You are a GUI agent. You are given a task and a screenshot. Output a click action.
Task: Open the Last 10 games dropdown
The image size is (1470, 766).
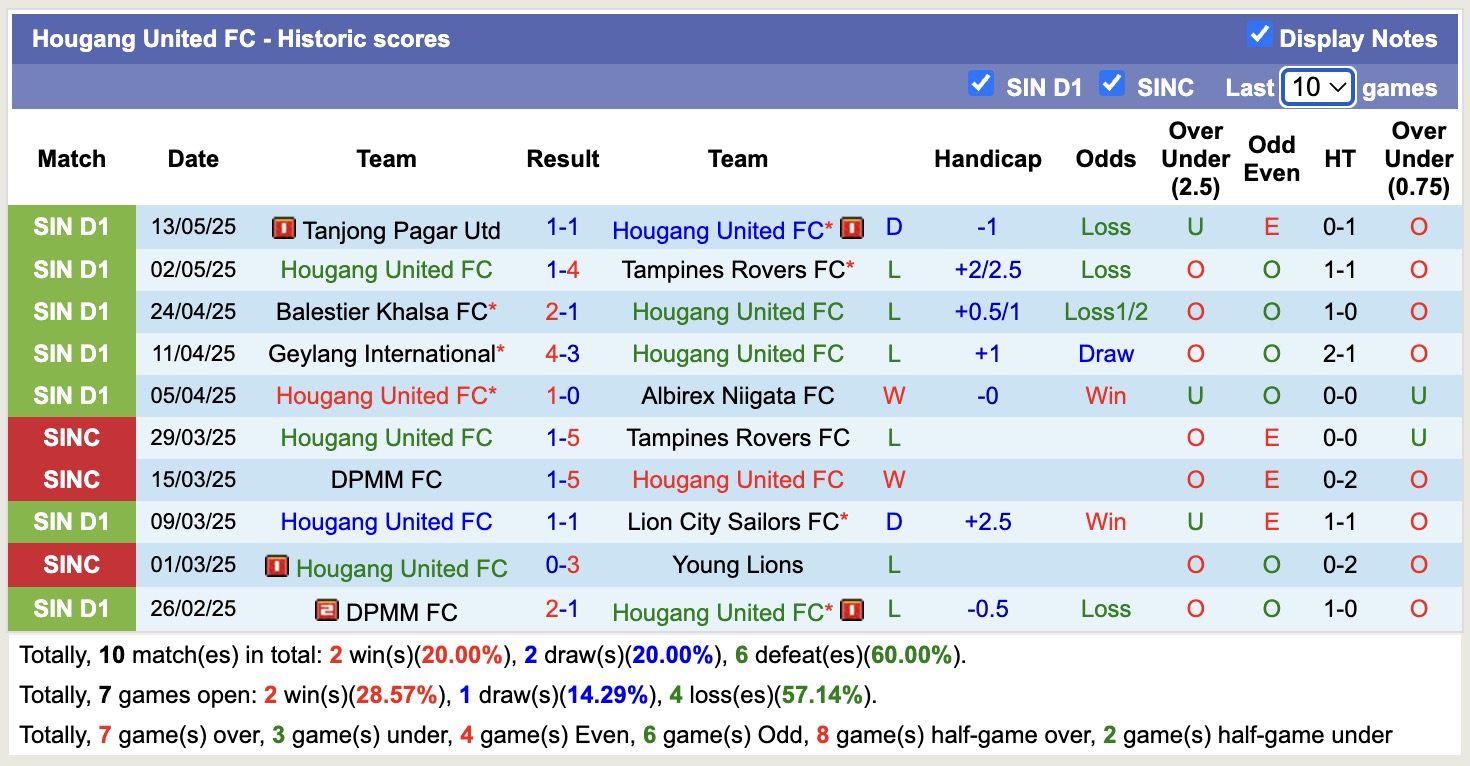pyautogui.click(x=1317, y=87)
